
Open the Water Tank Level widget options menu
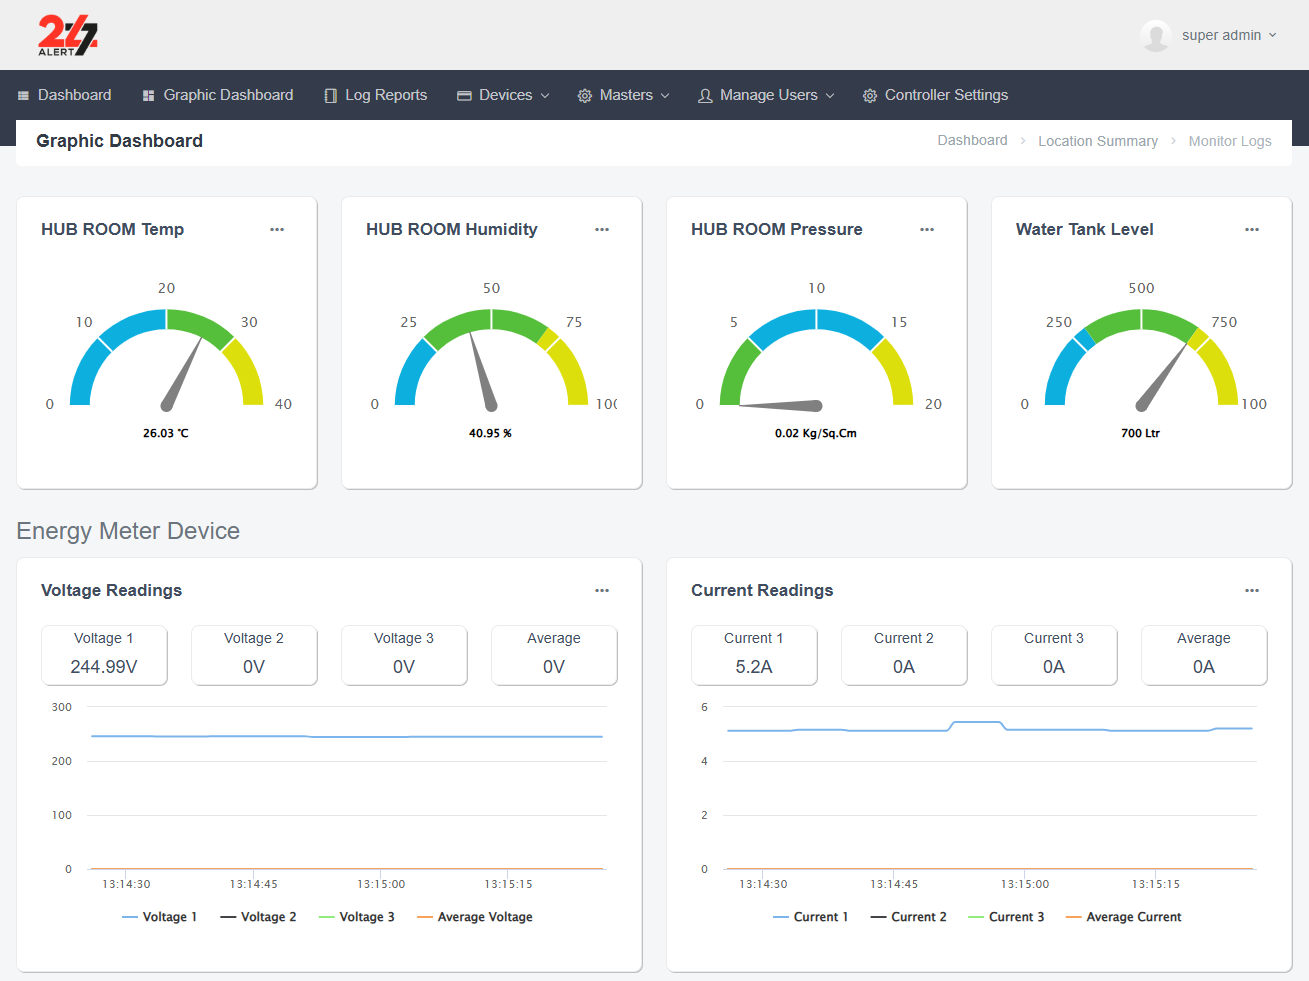point(1252,229)
